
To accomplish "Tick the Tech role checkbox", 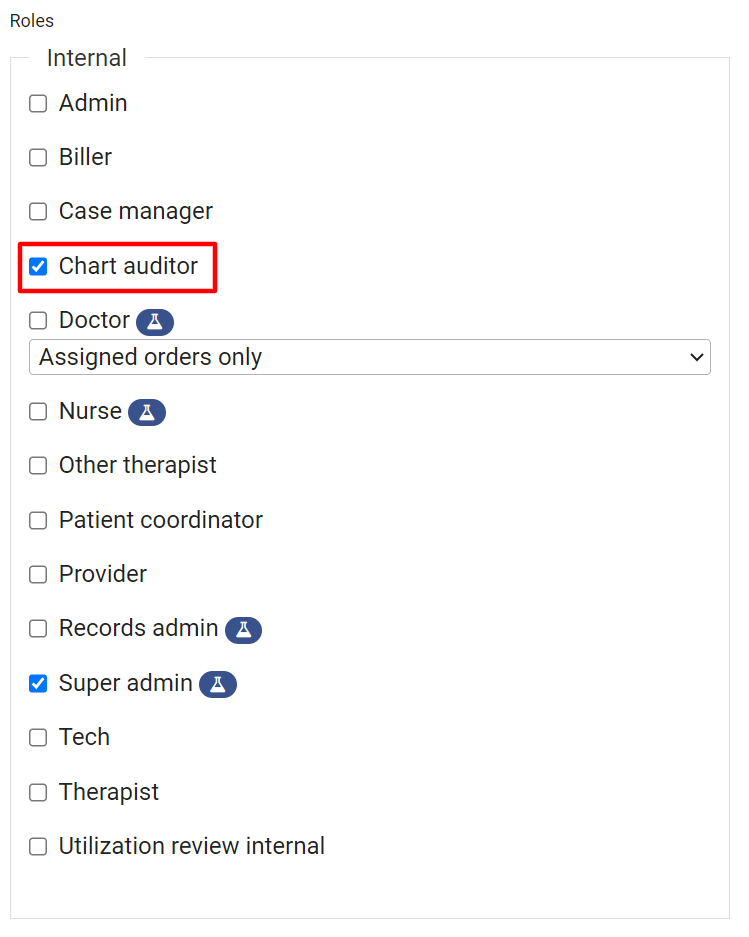I will coord(38,737).
